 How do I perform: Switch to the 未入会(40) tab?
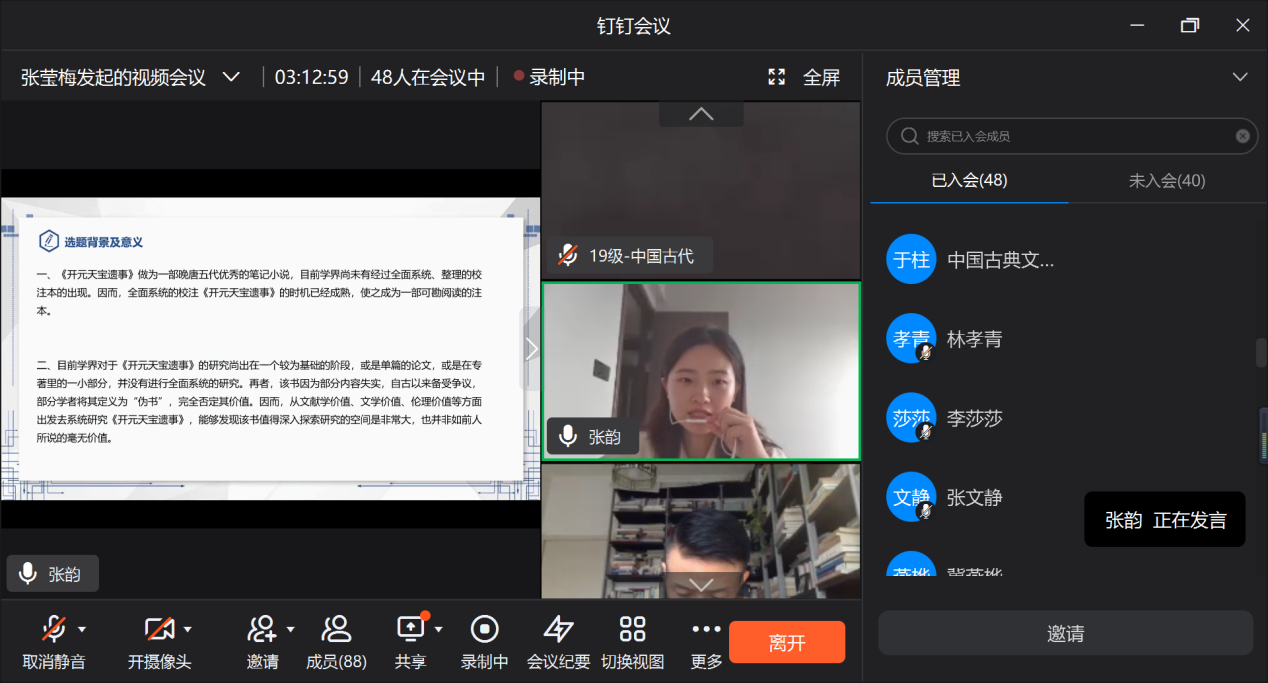[x=1166, y=181]
